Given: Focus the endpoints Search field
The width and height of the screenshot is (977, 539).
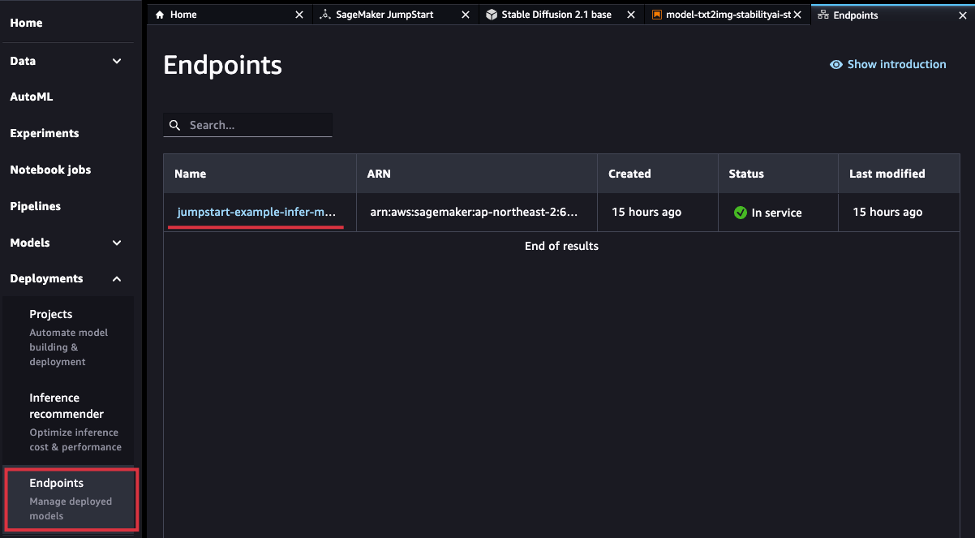Looking at the screenshot, I should pyautogui.click(x=247, y=125).
